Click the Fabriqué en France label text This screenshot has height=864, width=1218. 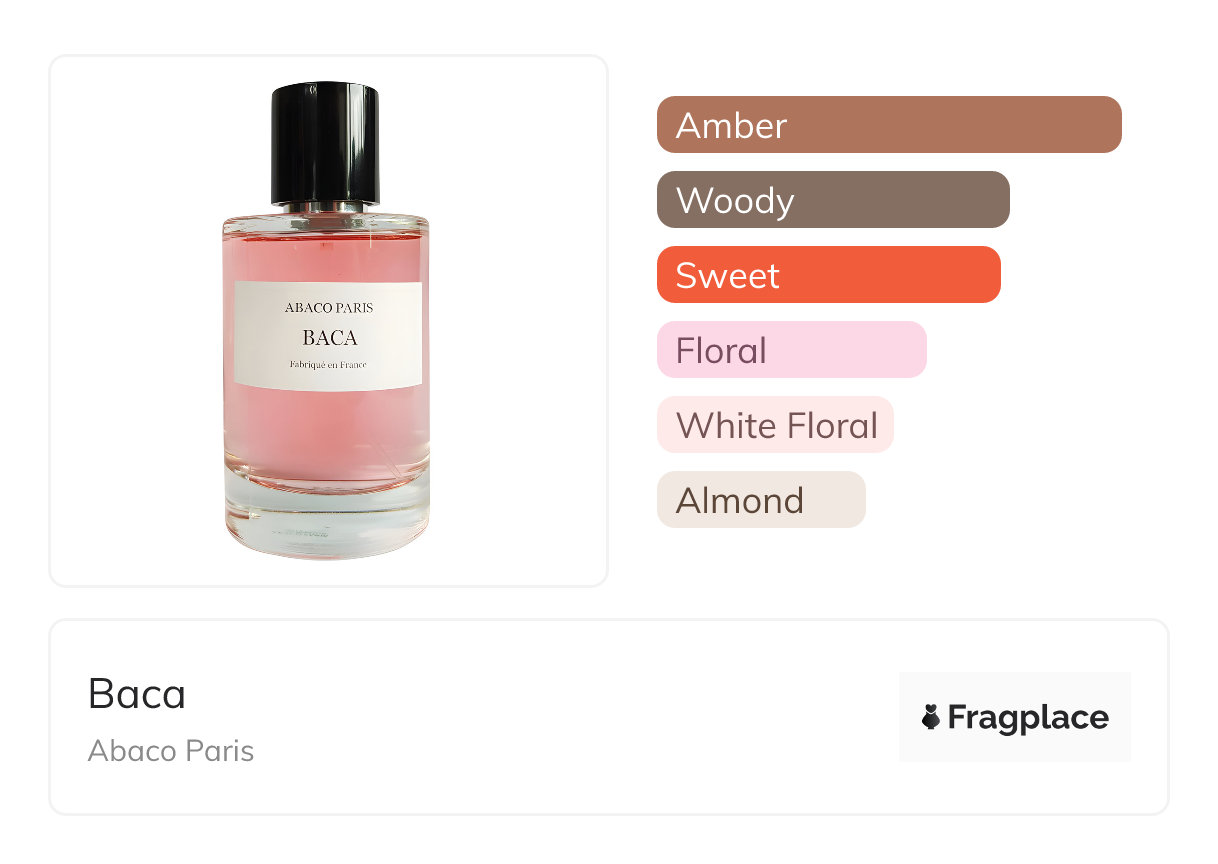328,365
